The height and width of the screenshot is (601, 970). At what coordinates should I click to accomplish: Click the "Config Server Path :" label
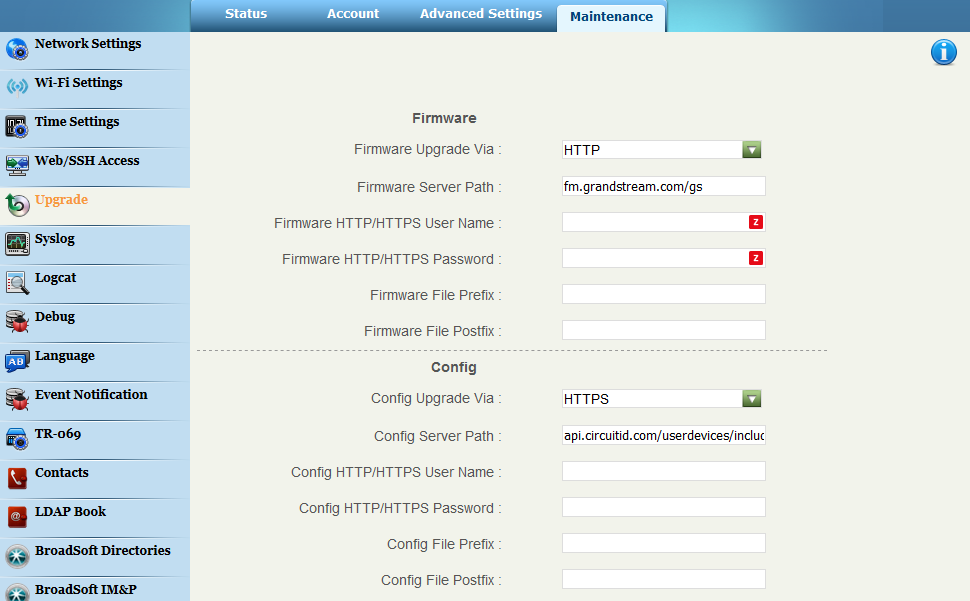click(437, 437)
